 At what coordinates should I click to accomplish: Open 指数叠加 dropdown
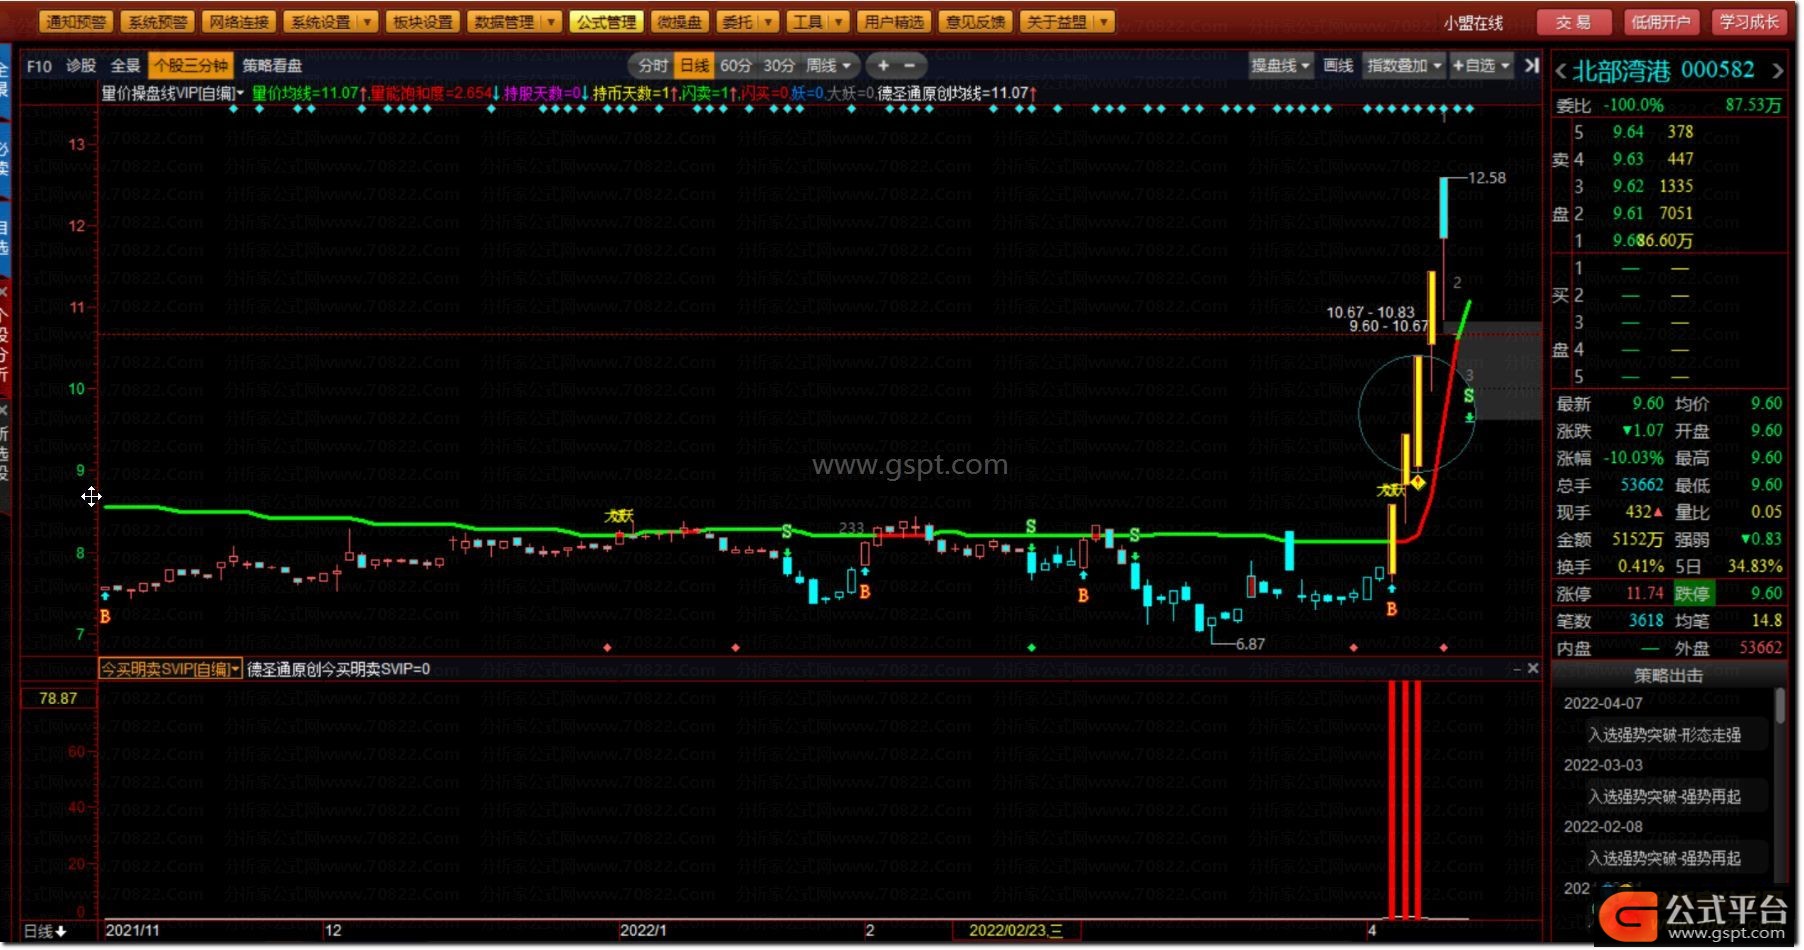(1405, 66)
